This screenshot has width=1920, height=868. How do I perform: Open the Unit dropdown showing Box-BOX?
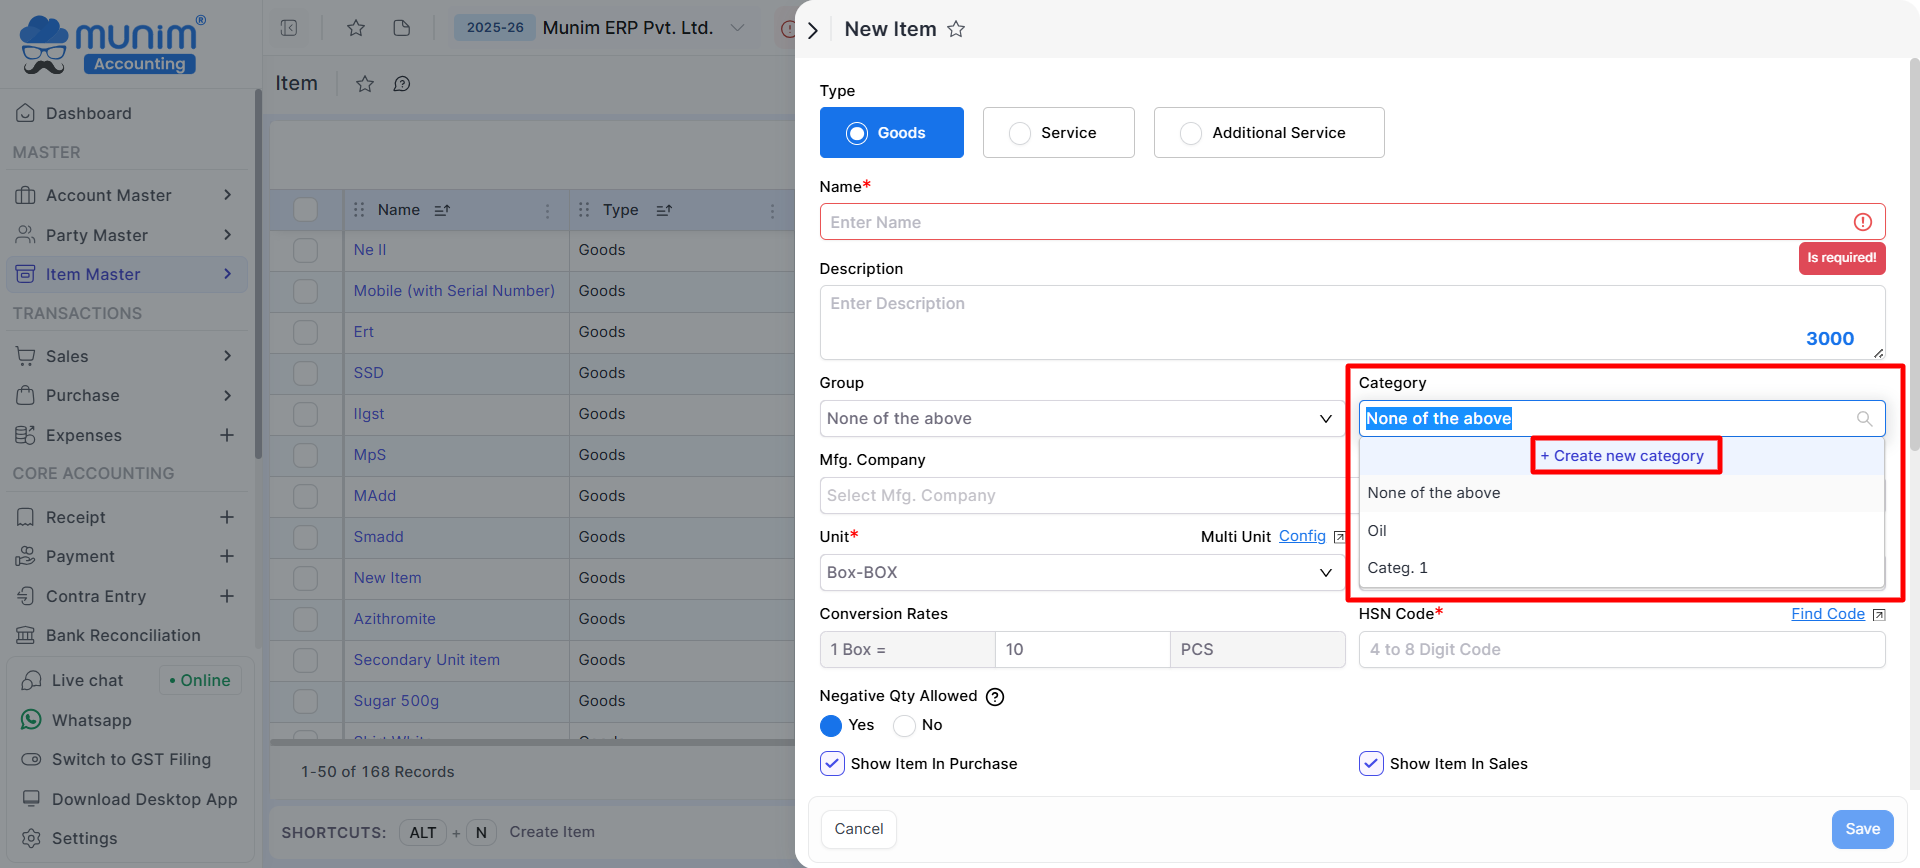[x=1080, y=573]
